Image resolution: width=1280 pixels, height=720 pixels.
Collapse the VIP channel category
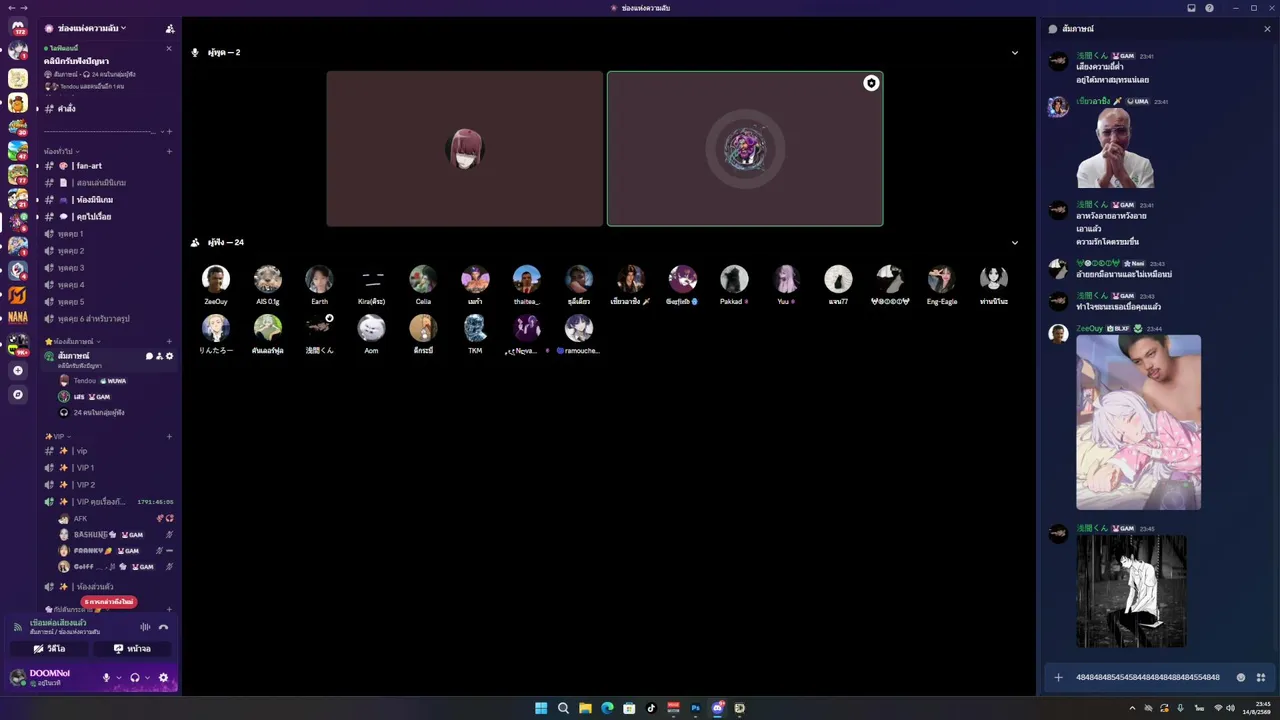click(x=57, y=437)
